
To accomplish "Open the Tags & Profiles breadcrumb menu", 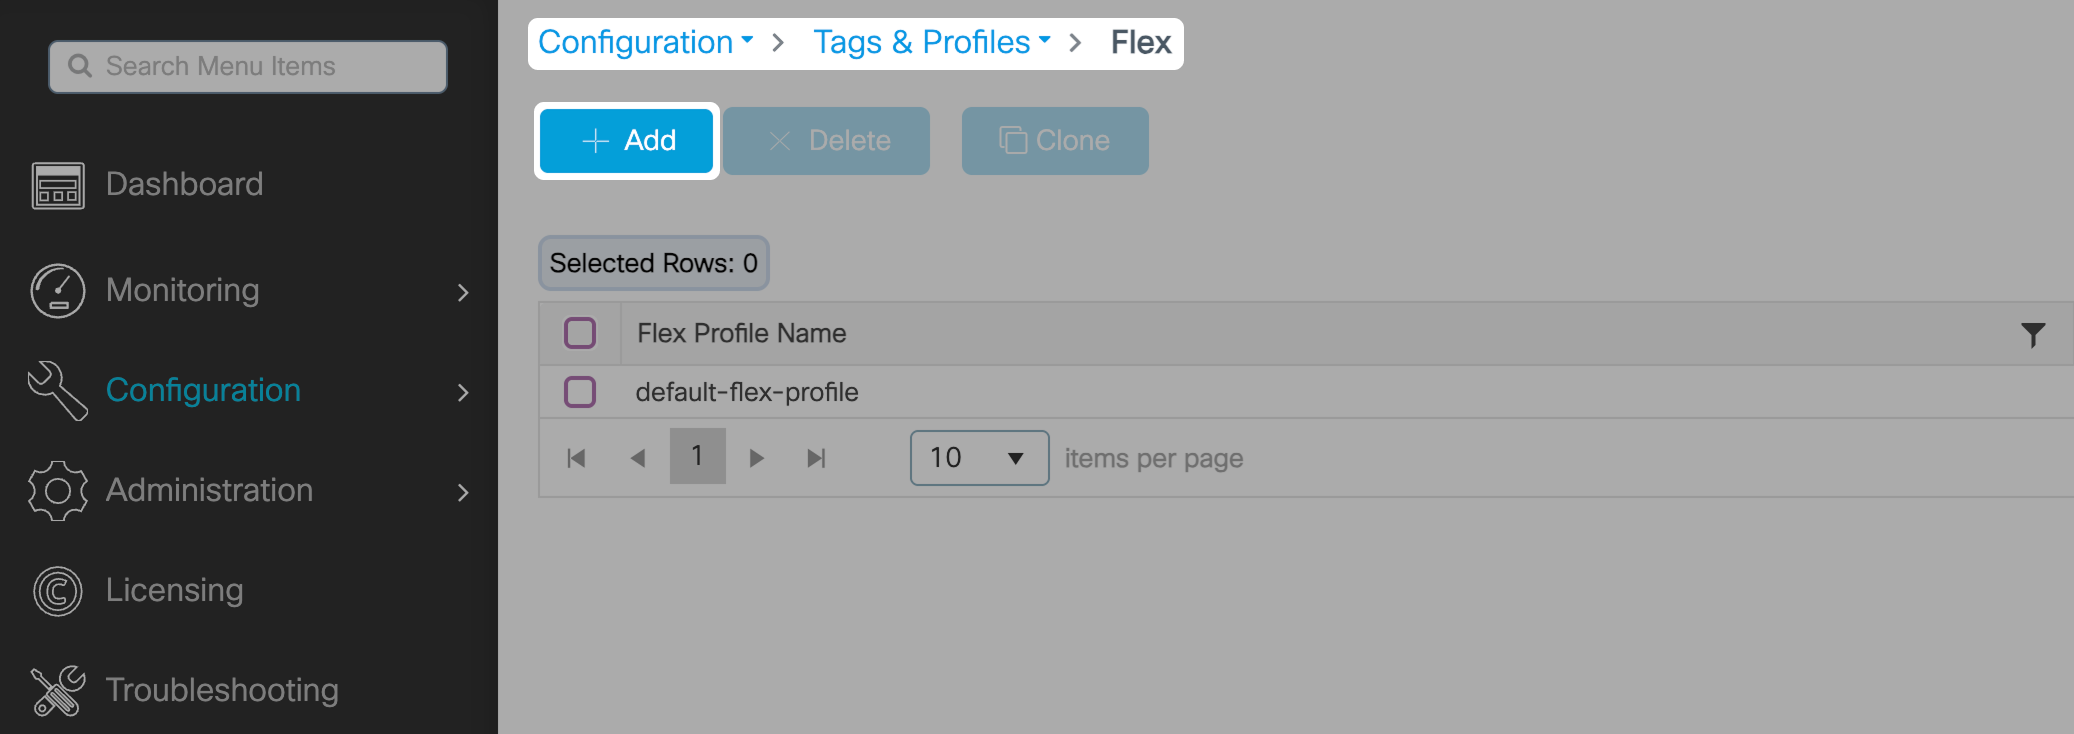I will [x=931, y=42].
